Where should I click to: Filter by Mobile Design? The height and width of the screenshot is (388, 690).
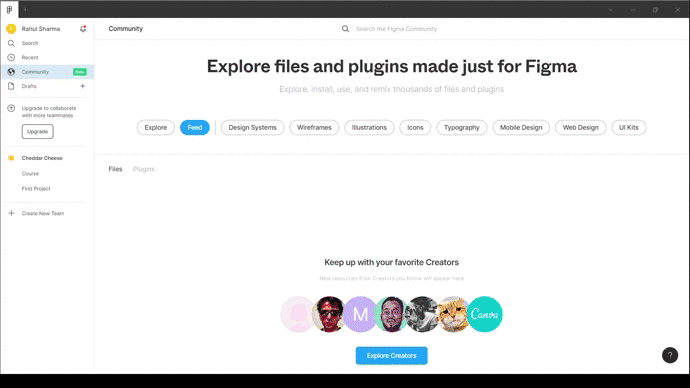click(521, 128)
